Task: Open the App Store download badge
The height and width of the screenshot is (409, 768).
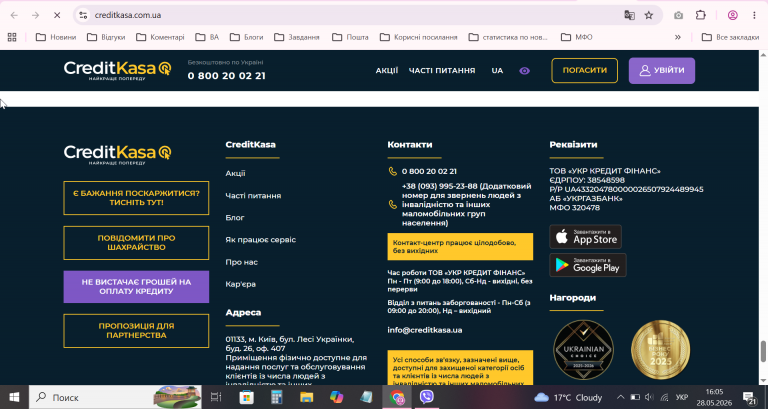Action: tap(585, 237)
